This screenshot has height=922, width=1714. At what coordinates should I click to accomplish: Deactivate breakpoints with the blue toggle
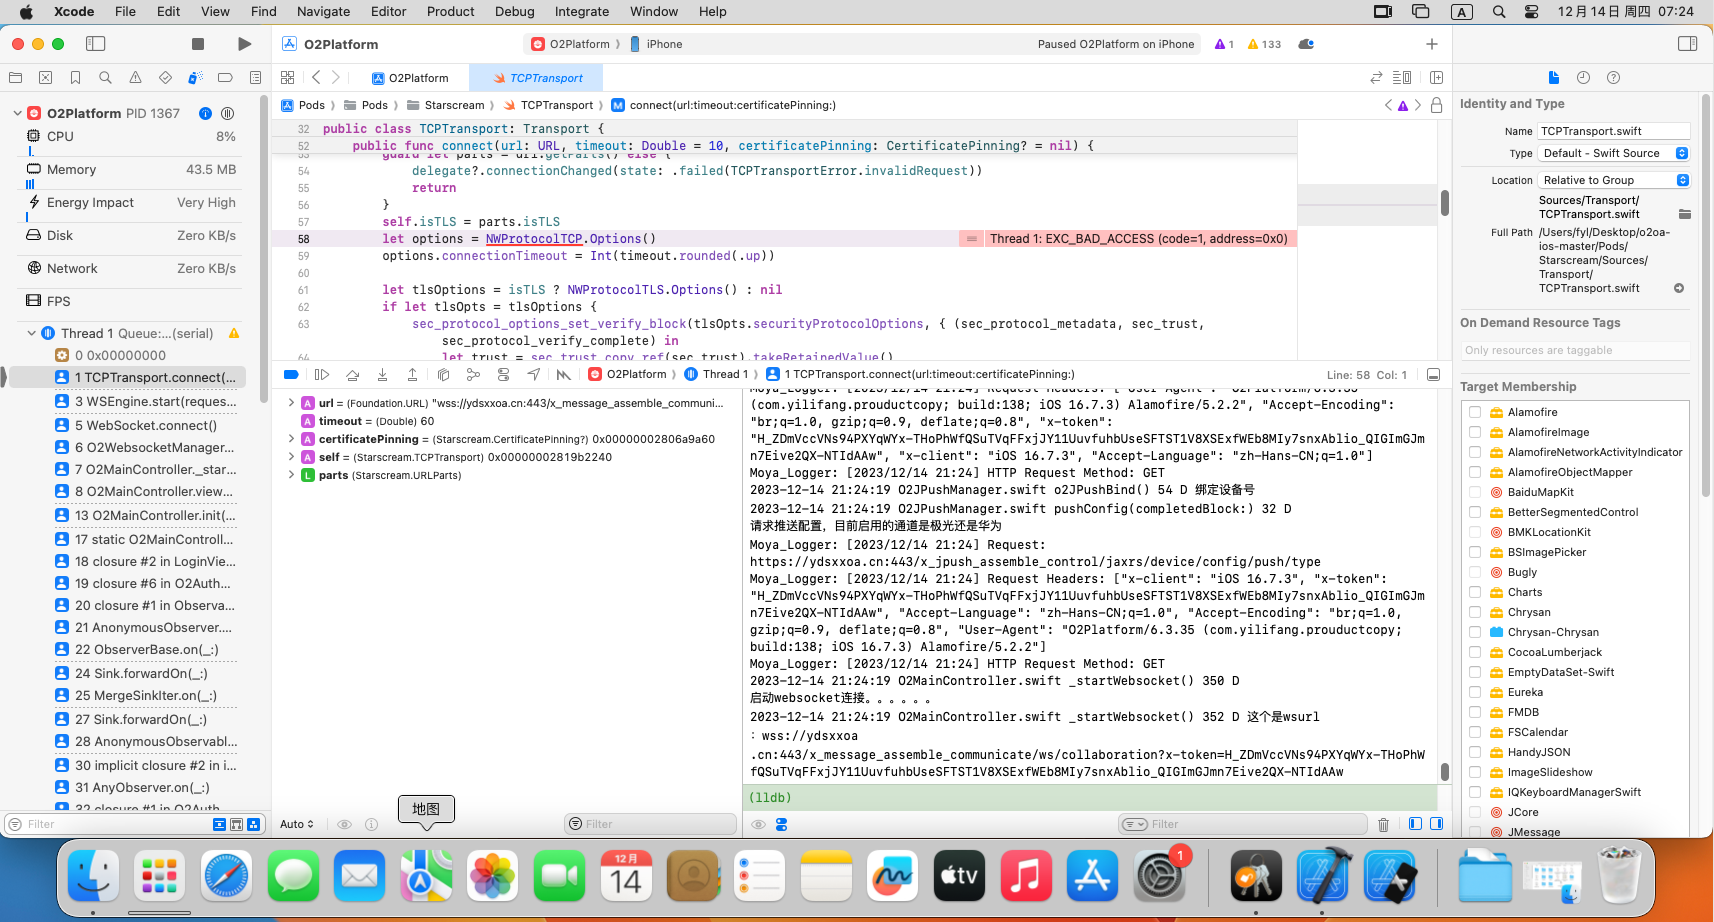coord(291,375)
